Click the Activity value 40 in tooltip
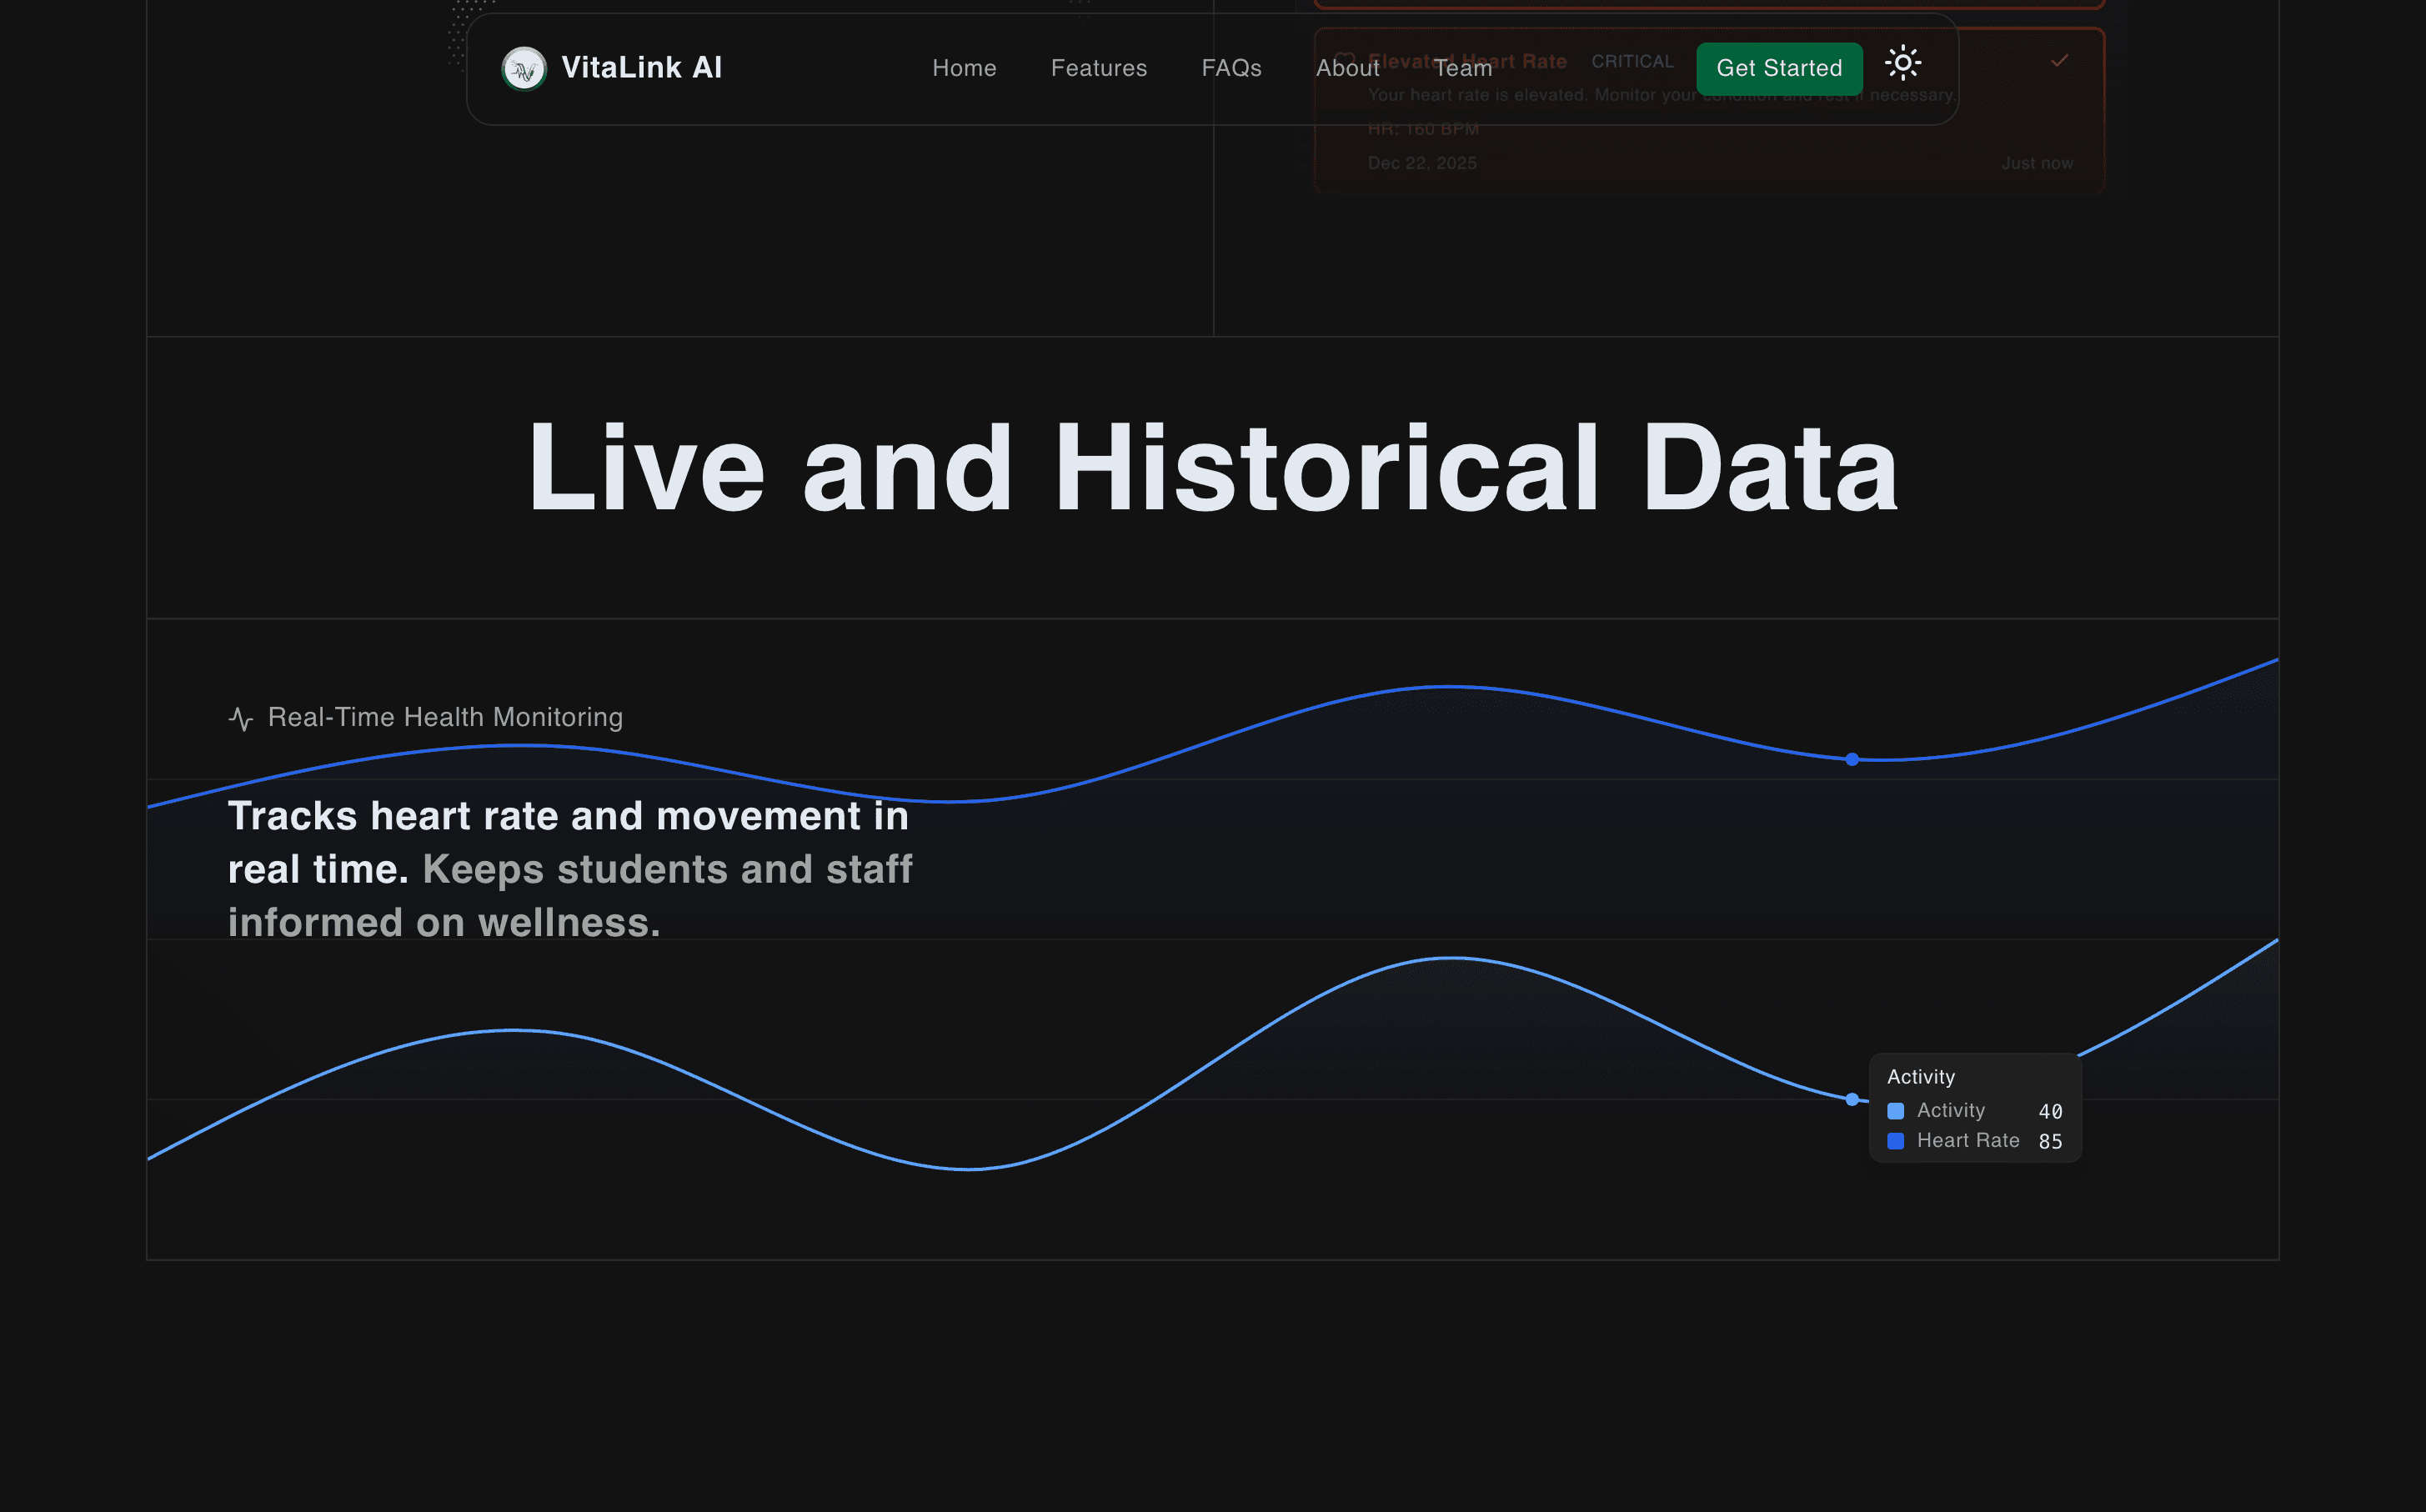 point(2050,1111)
